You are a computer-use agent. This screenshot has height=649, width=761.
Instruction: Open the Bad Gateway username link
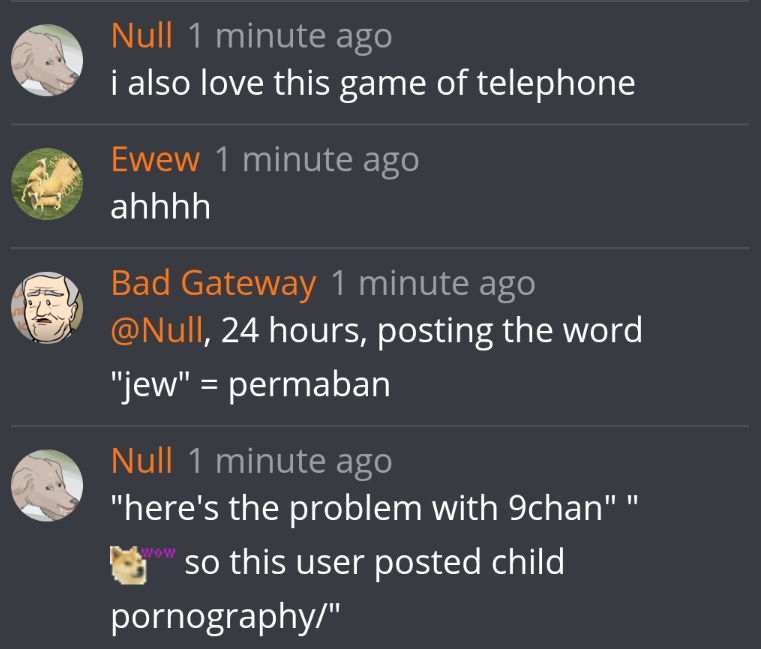(x=214, y=283)
